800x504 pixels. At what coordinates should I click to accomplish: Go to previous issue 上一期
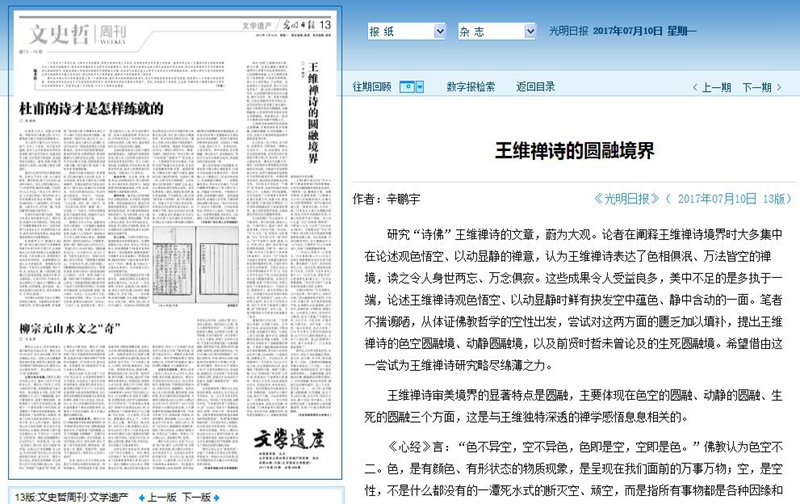tap(716, 87)
